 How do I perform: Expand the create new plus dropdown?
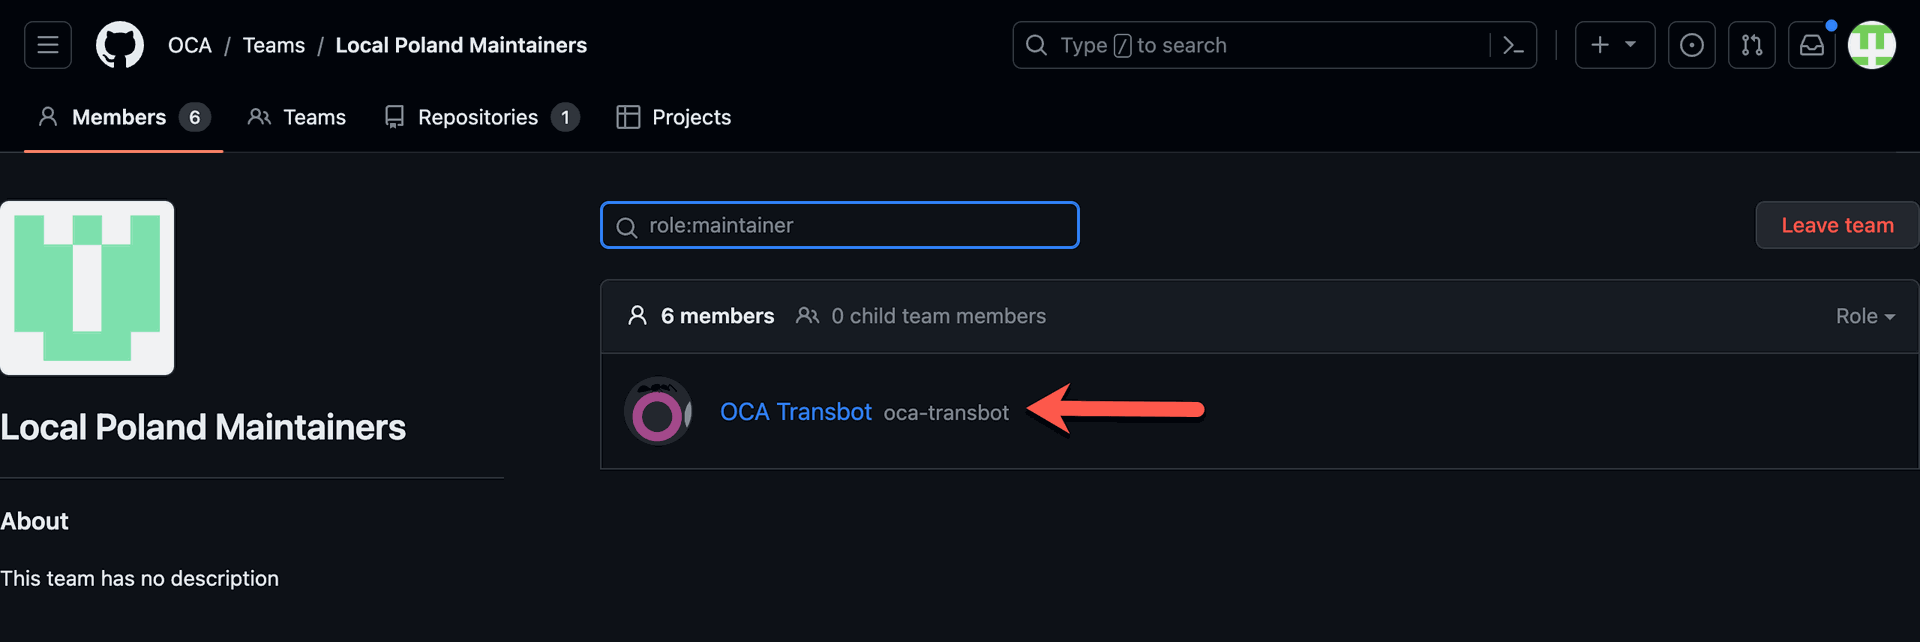1614,45
